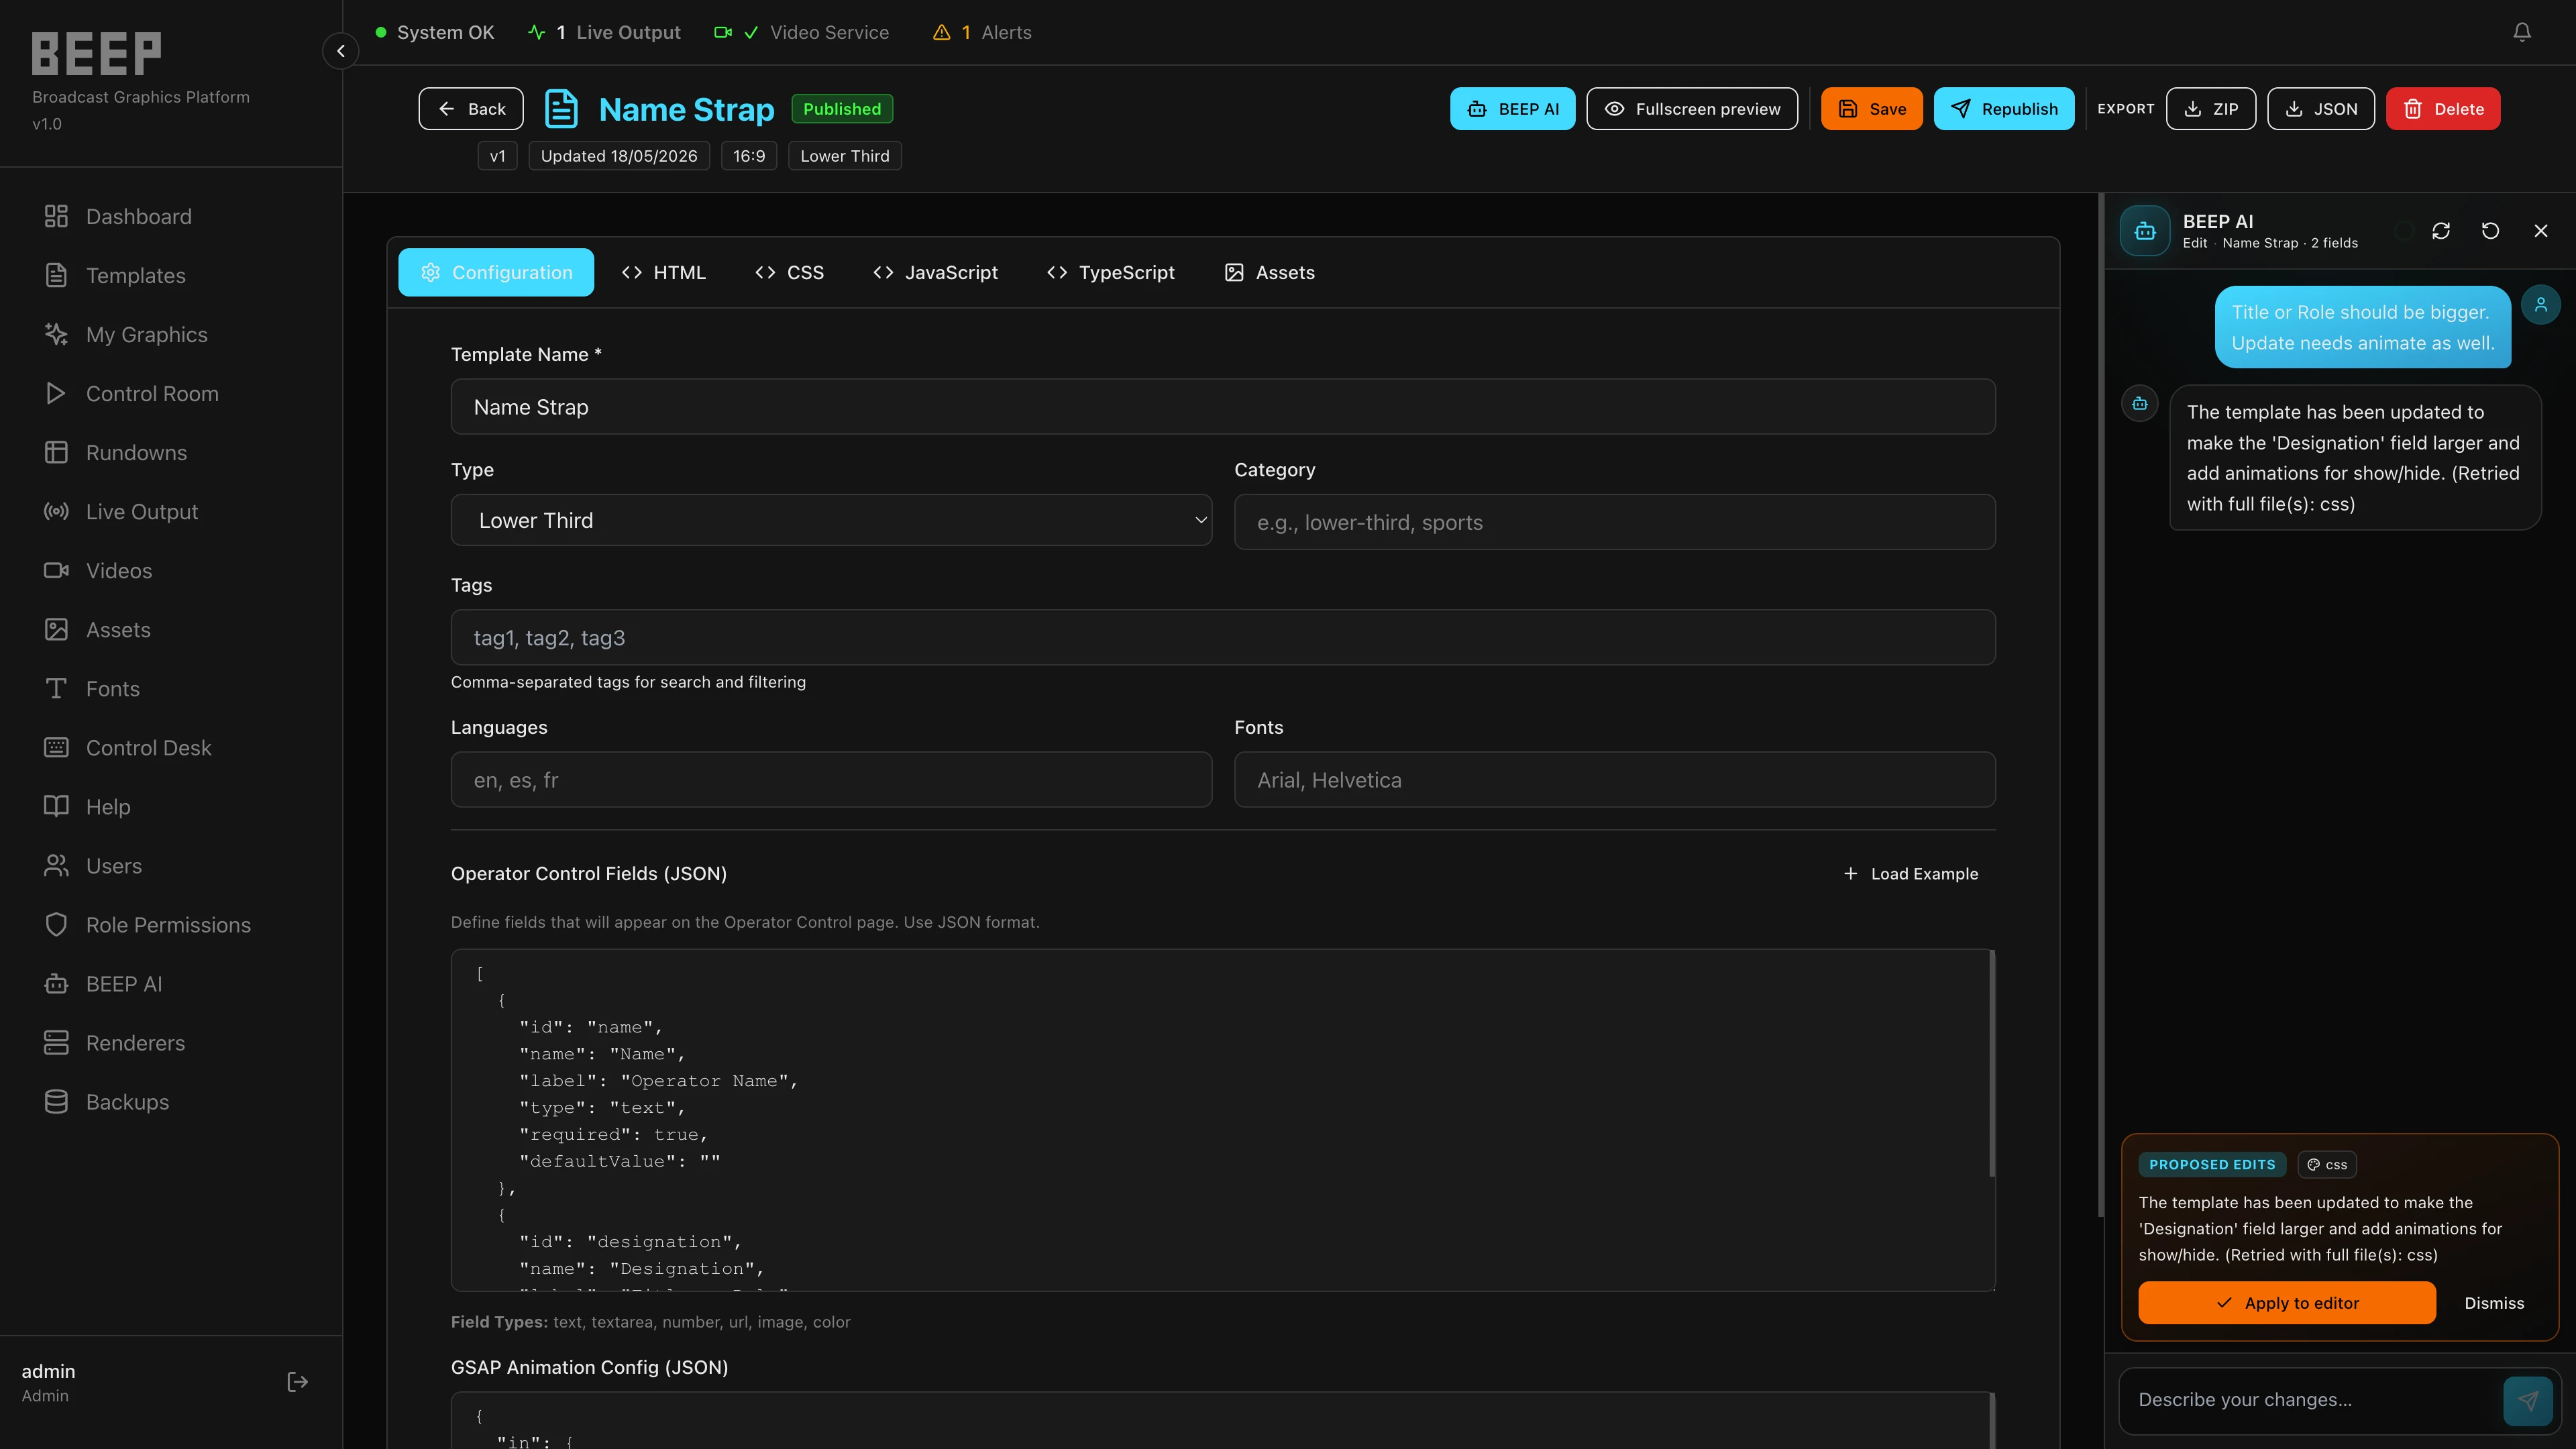Click the Back button
This screenshot has height=1449, width=2576.
(x=471, y=108)
